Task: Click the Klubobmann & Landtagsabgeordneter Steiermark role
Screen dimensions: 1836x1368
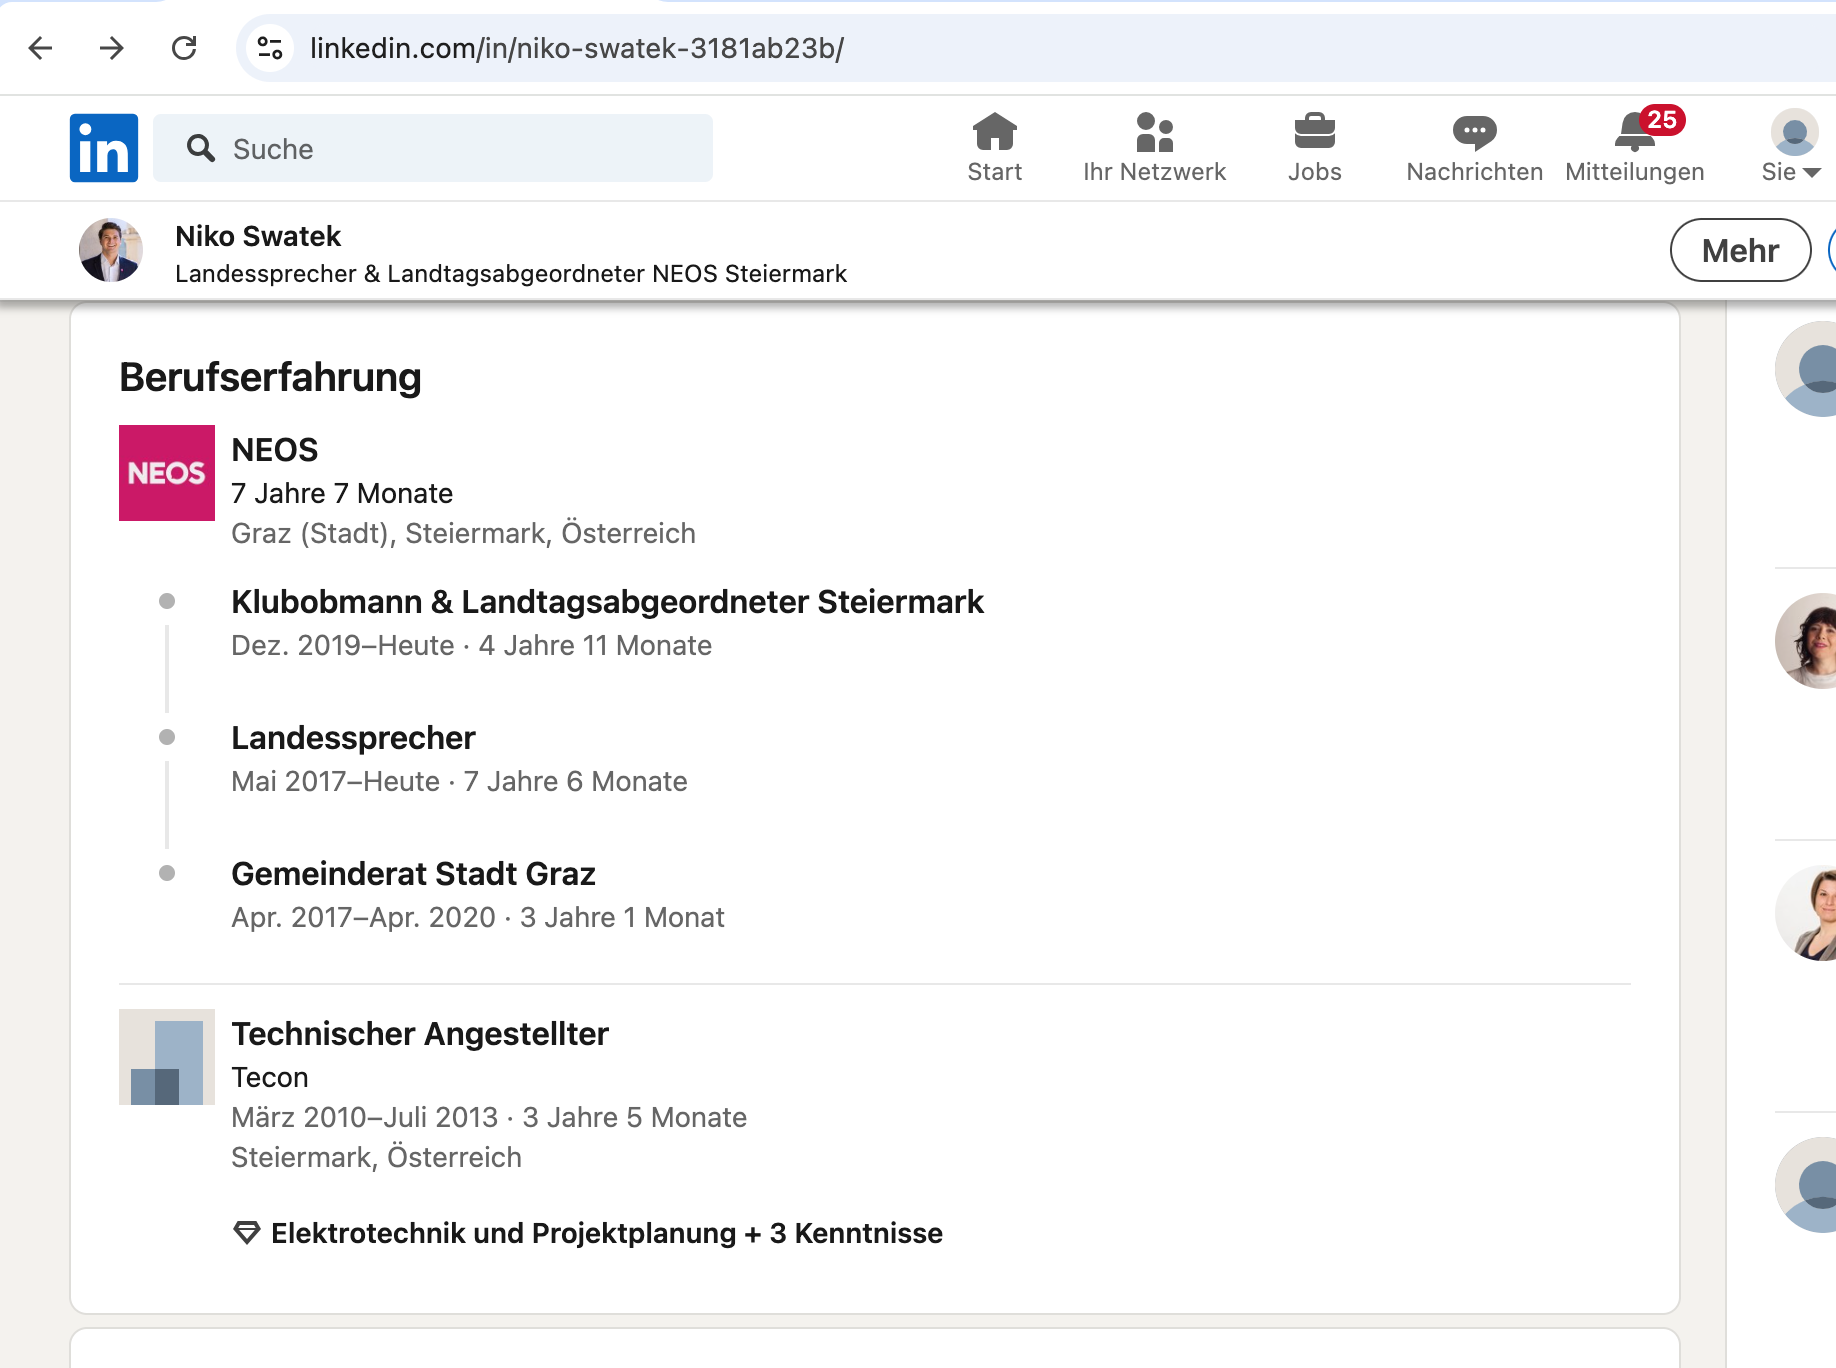Action: (x=607, y=602)
